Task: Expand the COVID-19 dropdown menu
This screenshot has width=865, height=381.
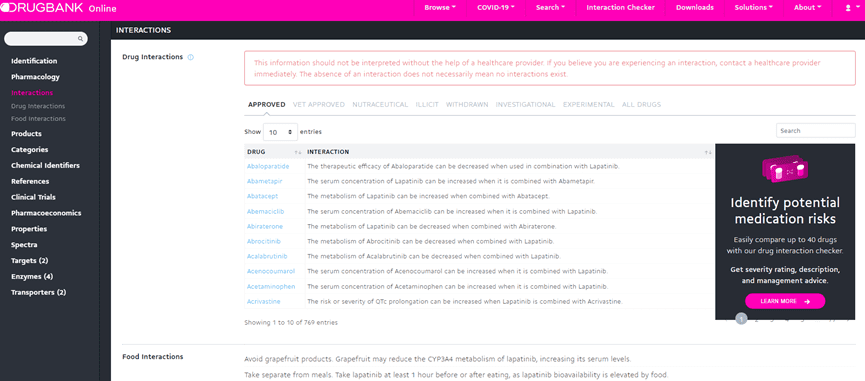Action: pos(495,8)
